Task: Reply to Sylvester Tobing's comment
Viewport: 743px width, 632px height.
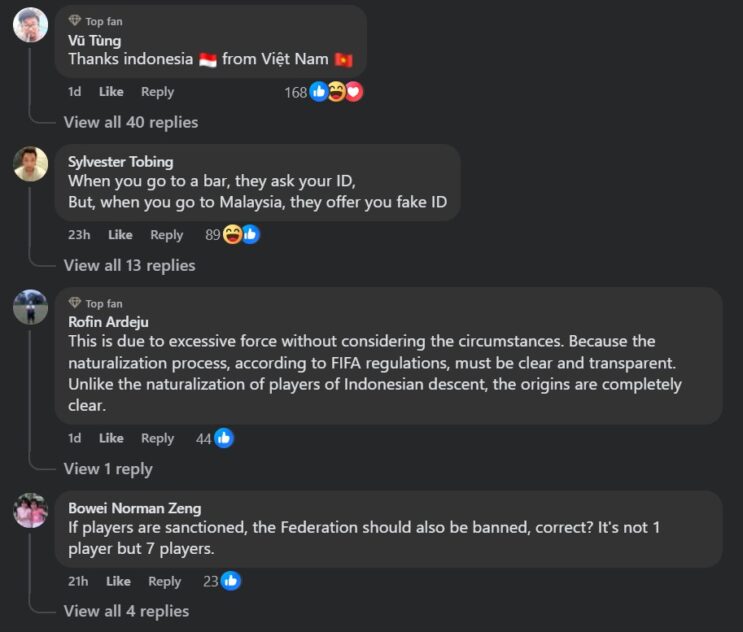Action: click(x=166, y=235)
